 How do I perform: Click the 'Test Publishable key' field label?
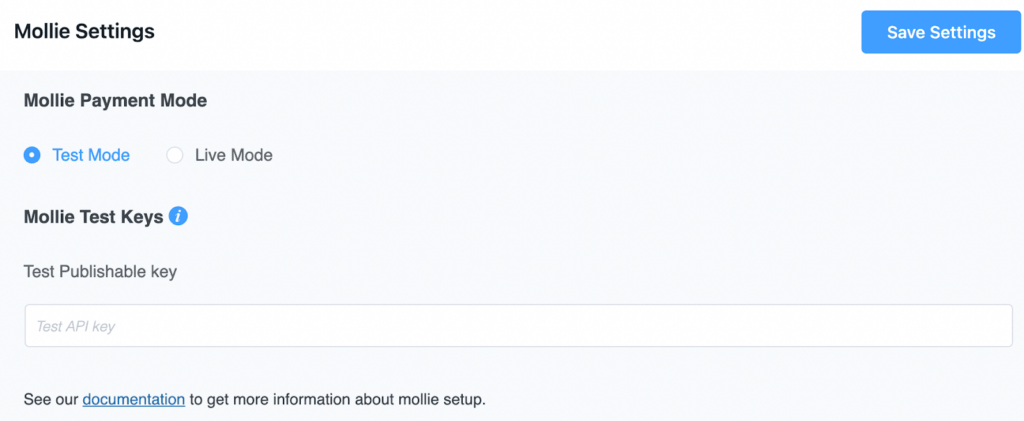[100, 272]
